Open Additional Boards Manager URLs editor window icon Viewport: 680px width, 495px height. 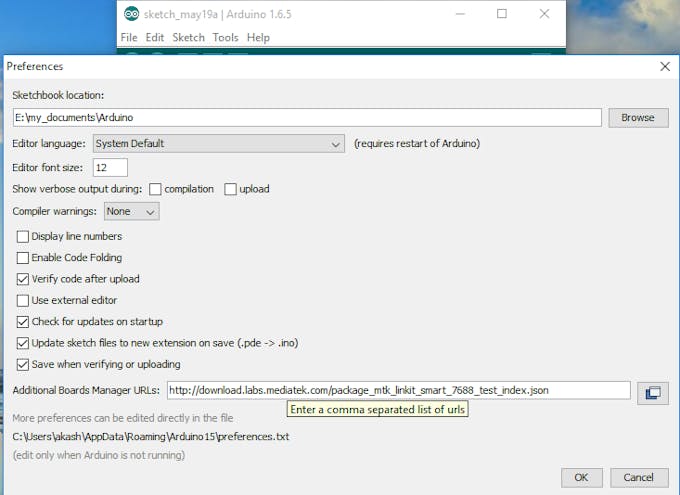point(653,393)
